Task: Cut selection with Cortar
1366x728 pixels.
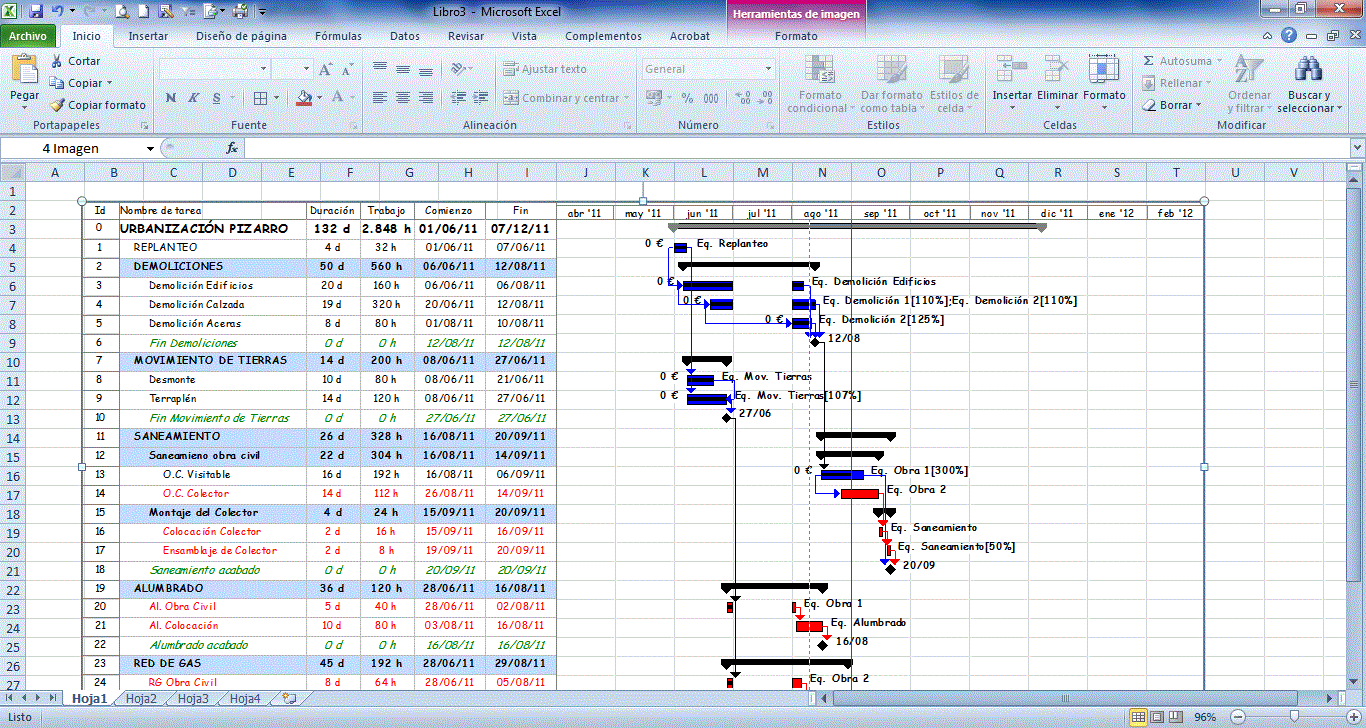Action: [x=75, y=61]
